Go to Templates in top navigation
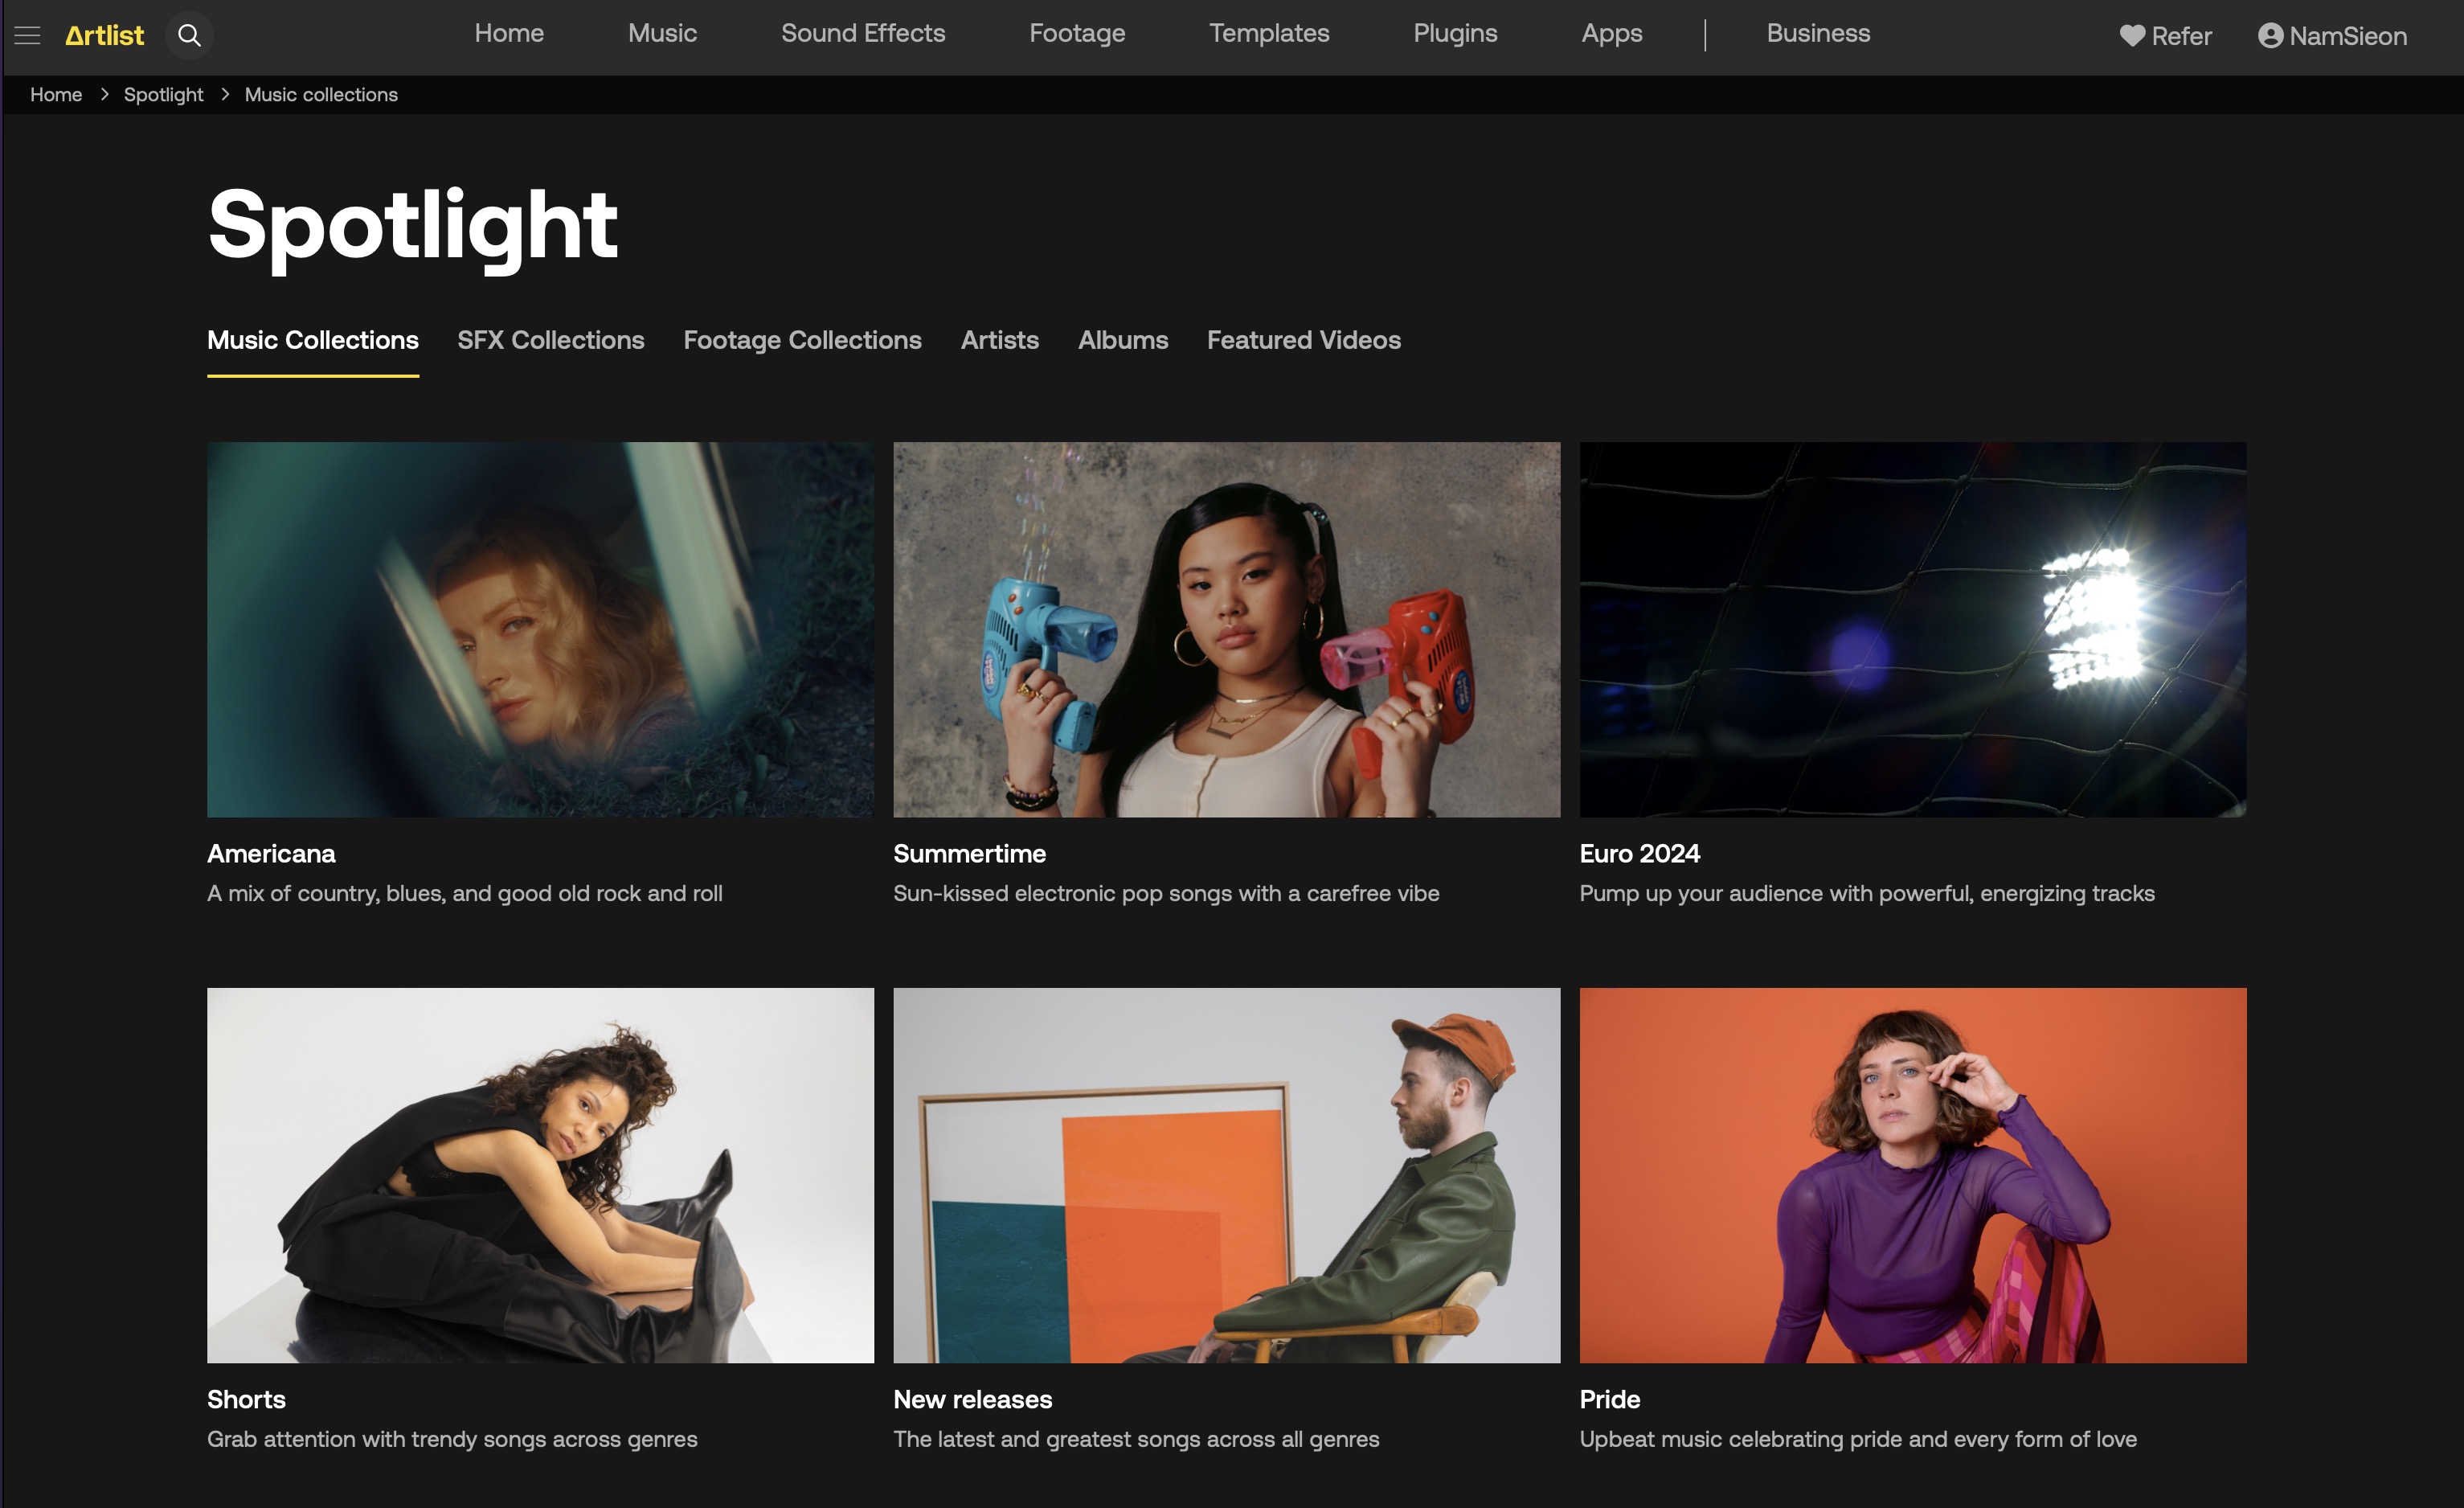 (x=1268, y=33)
